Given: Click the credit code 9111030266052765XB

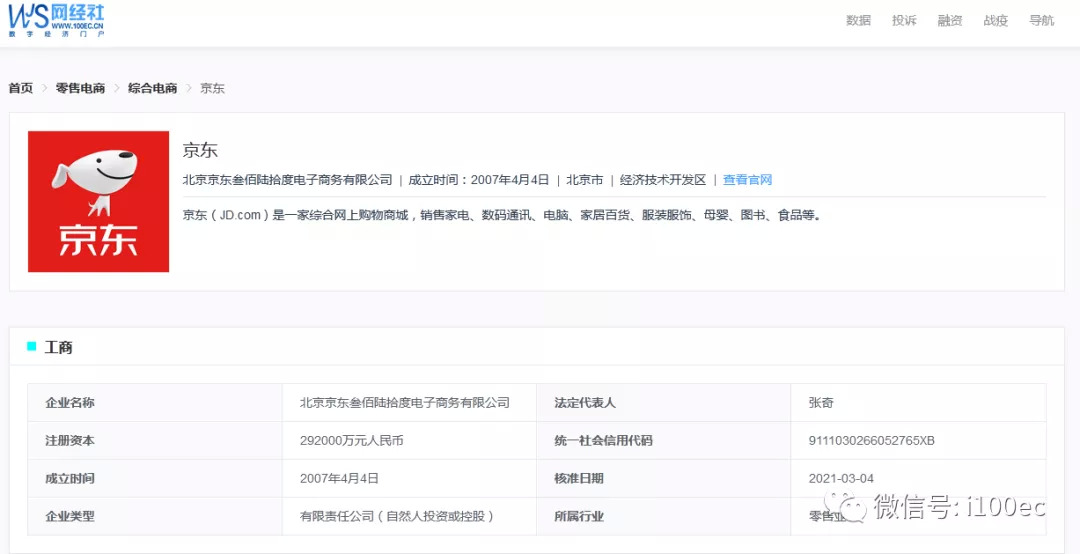Looking at the screenshot, I should [x=871, y=441].
